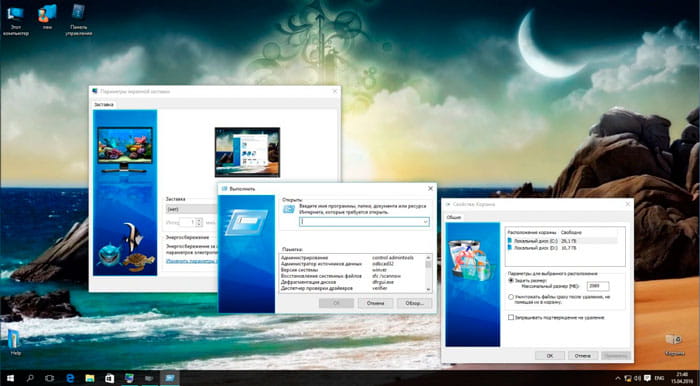Click the maximum size (МБ) input field

[598, 286]
